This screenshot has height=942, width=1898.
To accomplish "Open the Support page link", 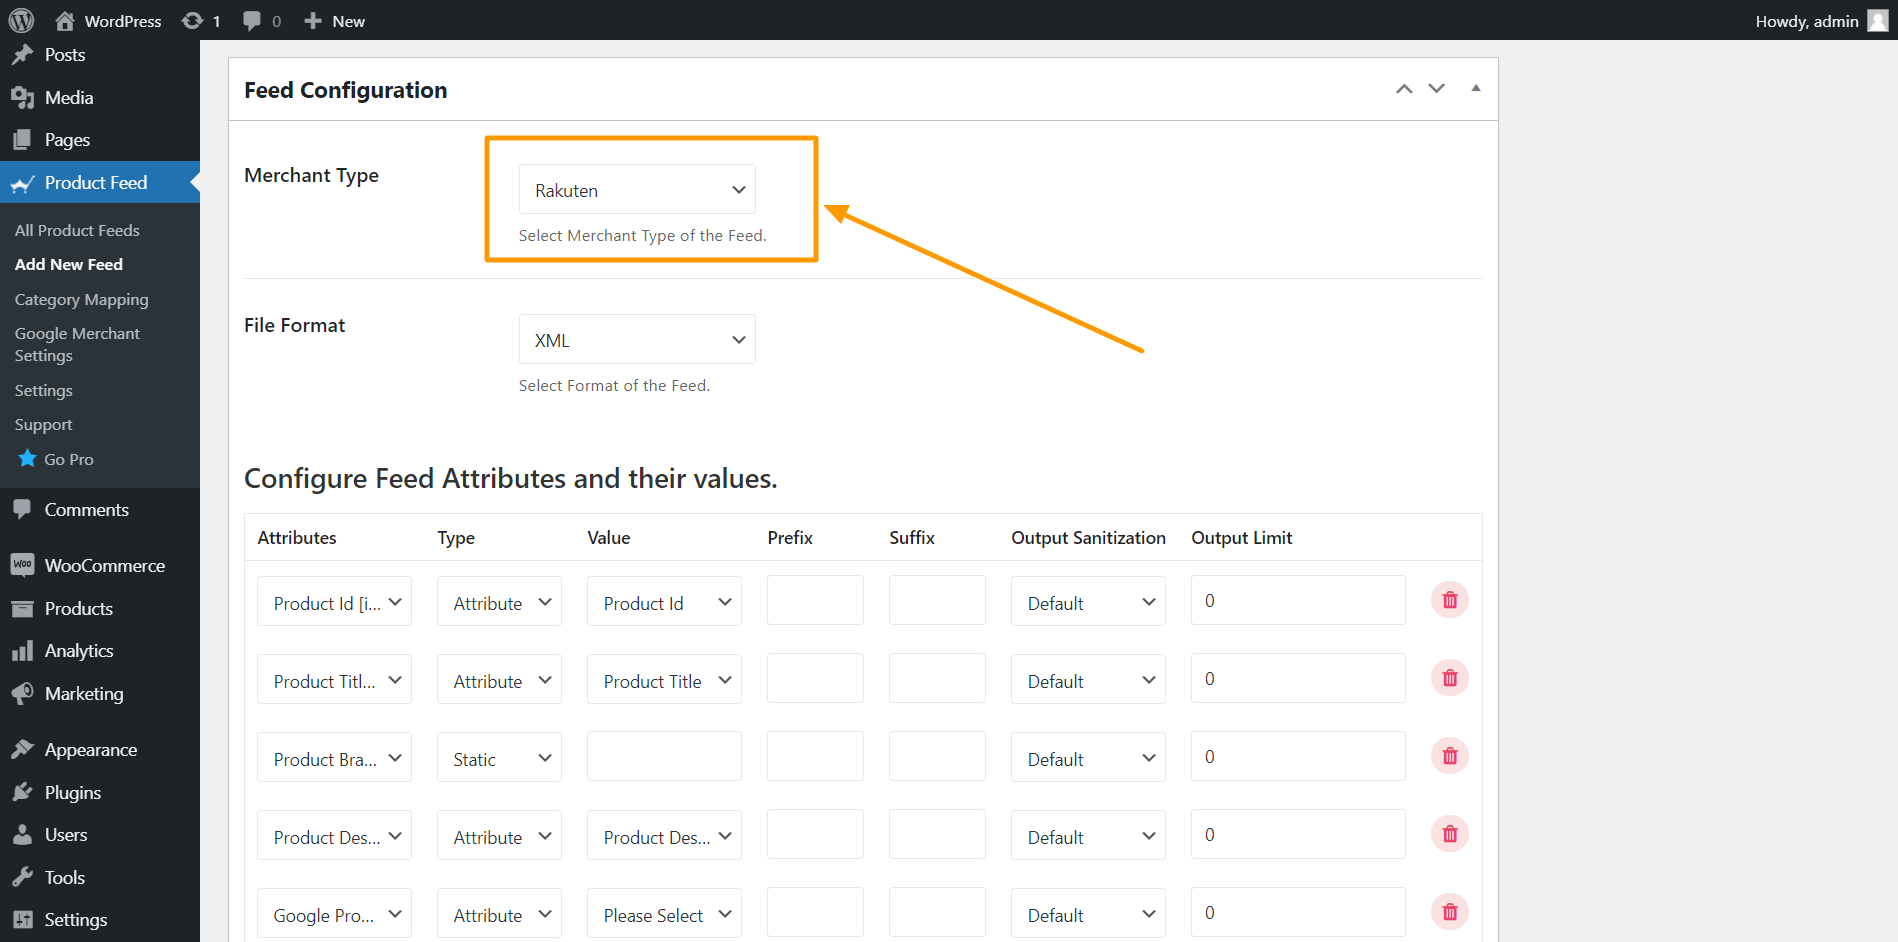I will [x=43, y=424].
